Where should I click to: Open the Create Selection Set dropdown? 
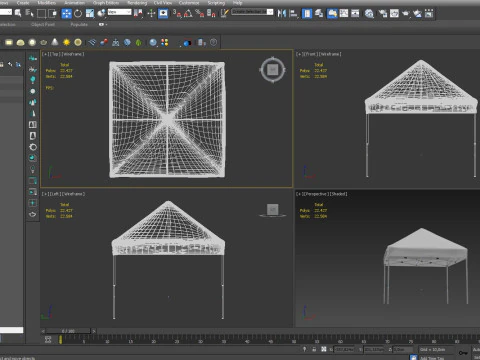[252, 12]
